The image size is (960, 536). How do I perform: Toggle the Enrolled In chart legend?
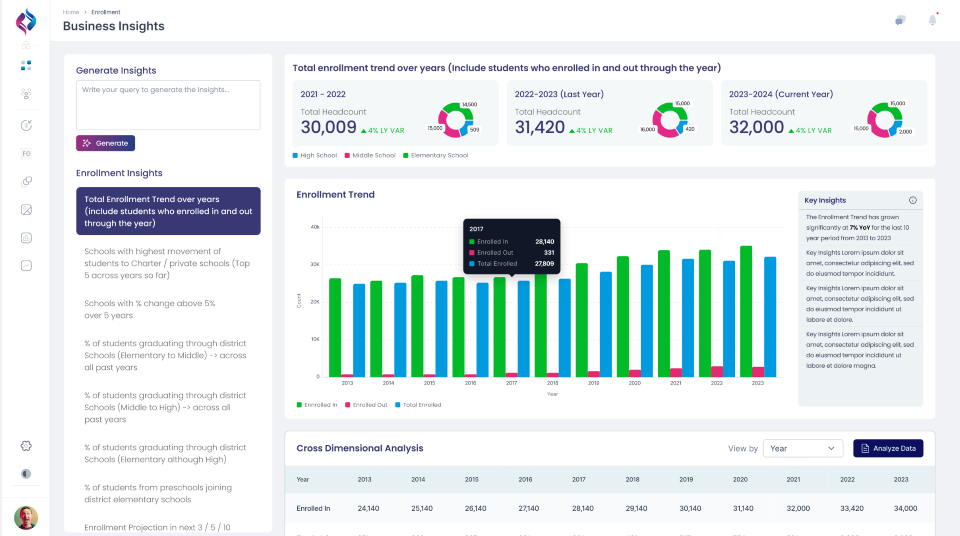point(315,405)
